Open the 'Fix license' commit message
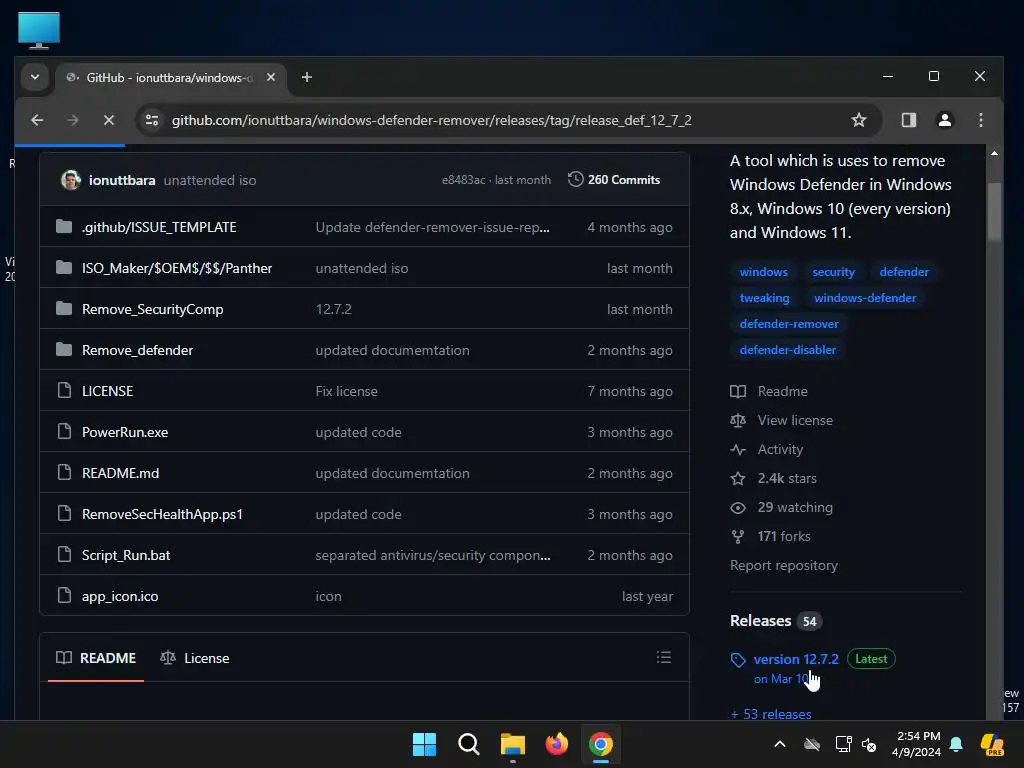Screen dimensions: 1024x768 (346, 391)
